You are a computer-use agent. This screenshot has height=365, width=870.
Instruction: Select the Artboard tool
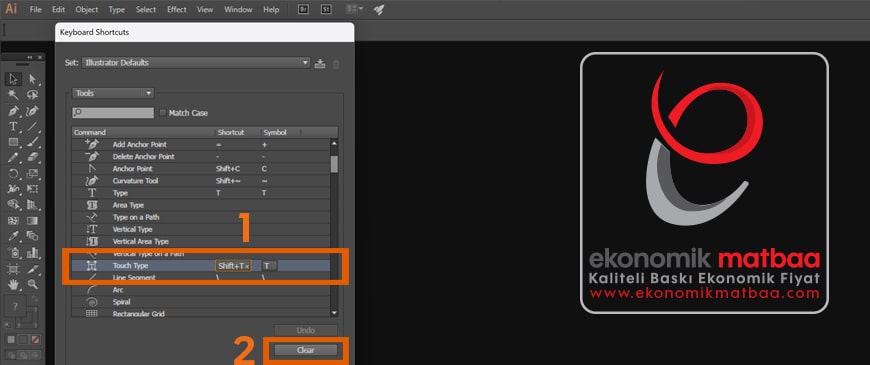click(x=13, y=269)
